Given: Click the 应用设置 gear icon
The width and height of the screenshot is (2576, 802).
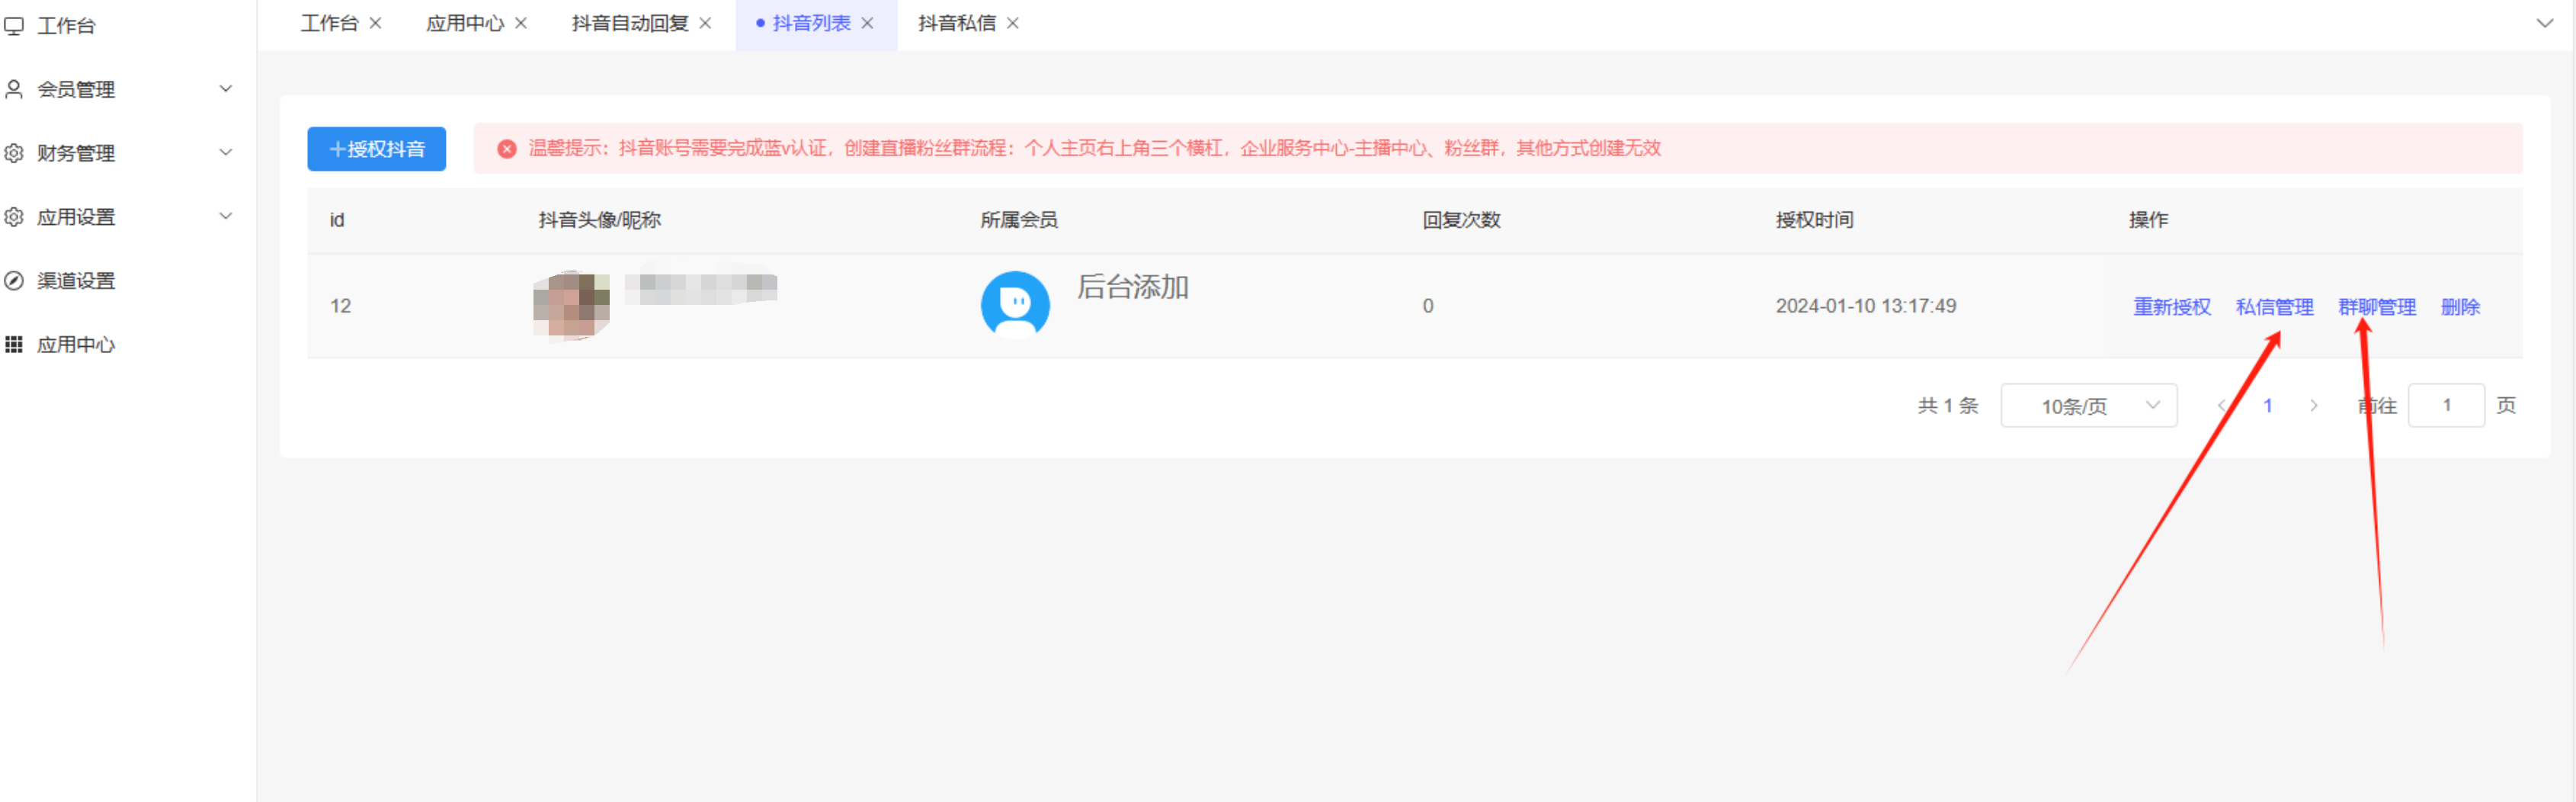Looking at the screenshot, I should (x=14, y=217).
